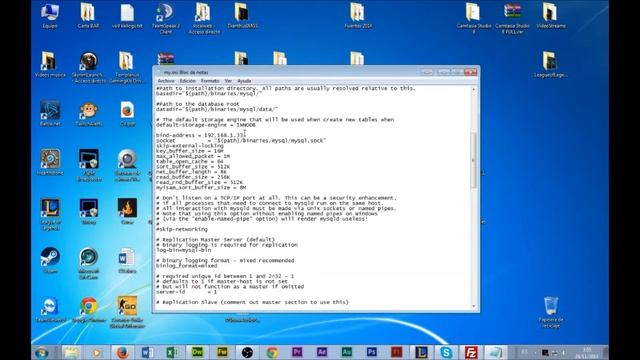Click the taskbar clock
The width and height of the screenshot is (640, 360).
(587, 353)
